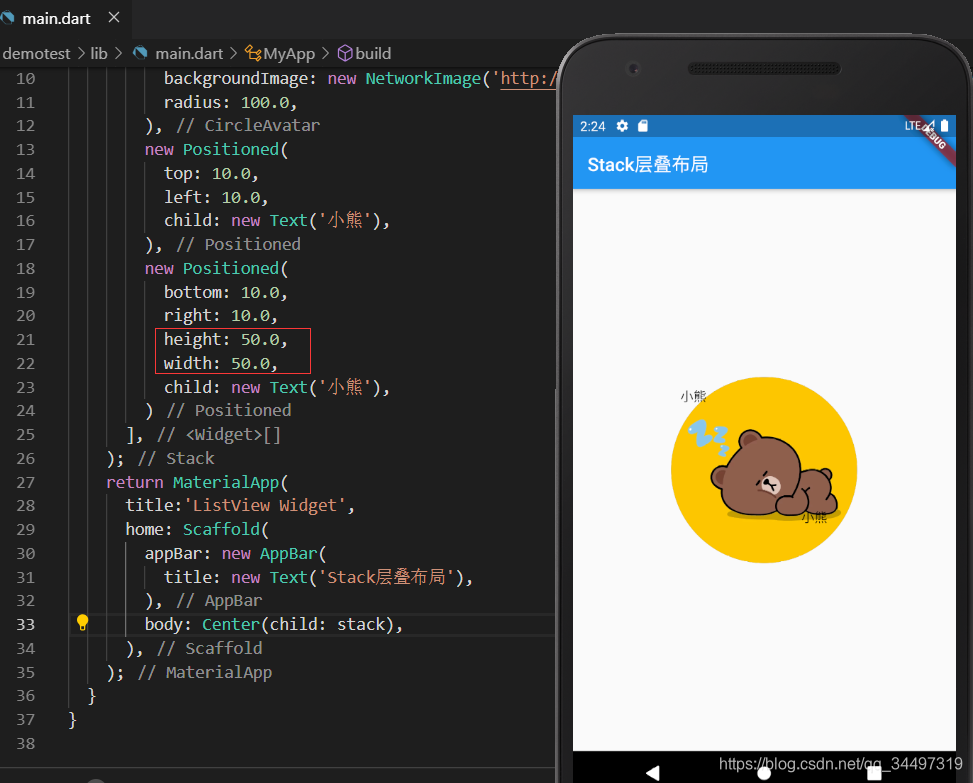Image resolution: width=973 pixels, height=783 pixels.
Task: Expand the chevron after lib breadcrumb
Action: pyautogui.click(x=119, y=54)
